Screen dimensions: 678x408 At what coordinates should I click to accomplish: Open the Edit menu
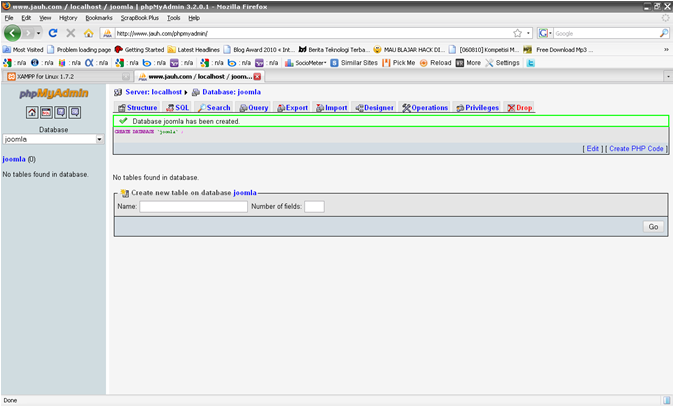(26, 18)
